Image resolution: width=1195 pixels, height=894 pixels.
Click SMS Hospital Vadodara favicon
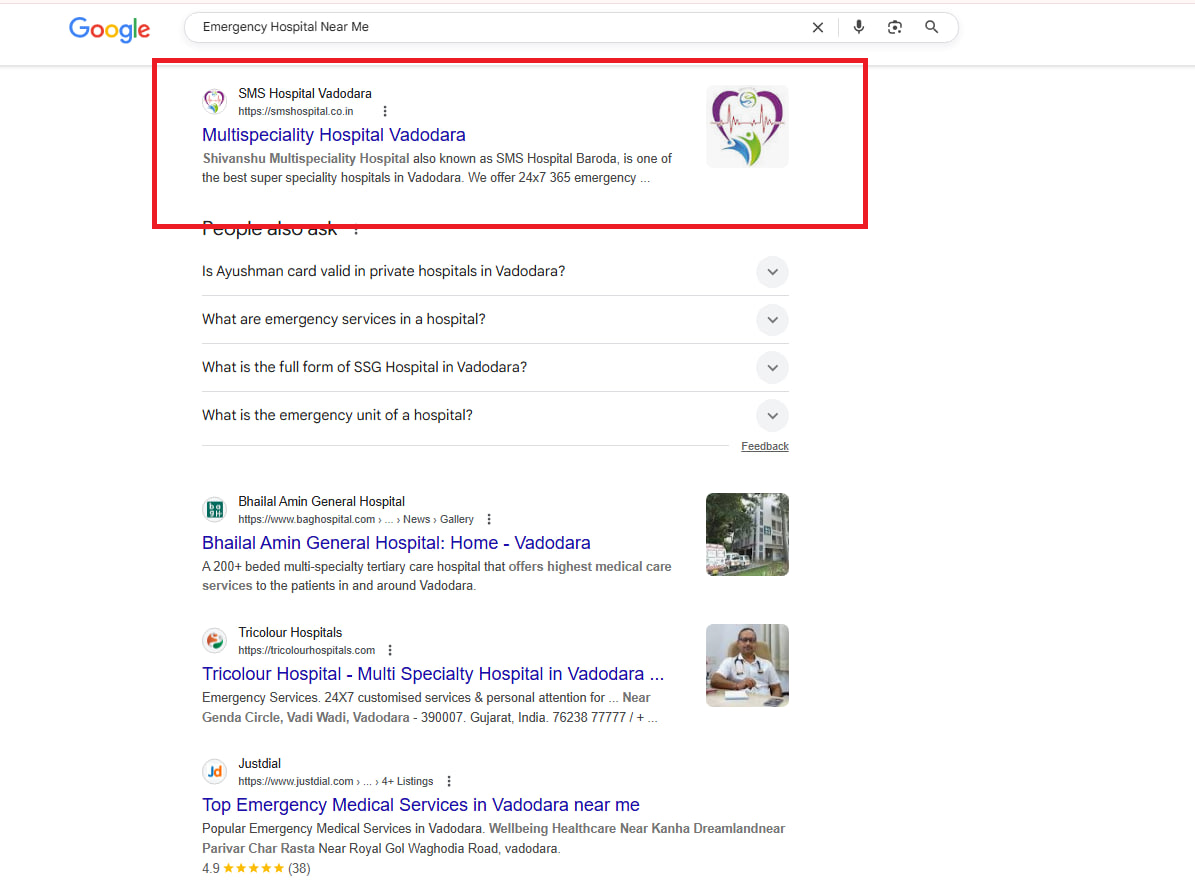215,101
